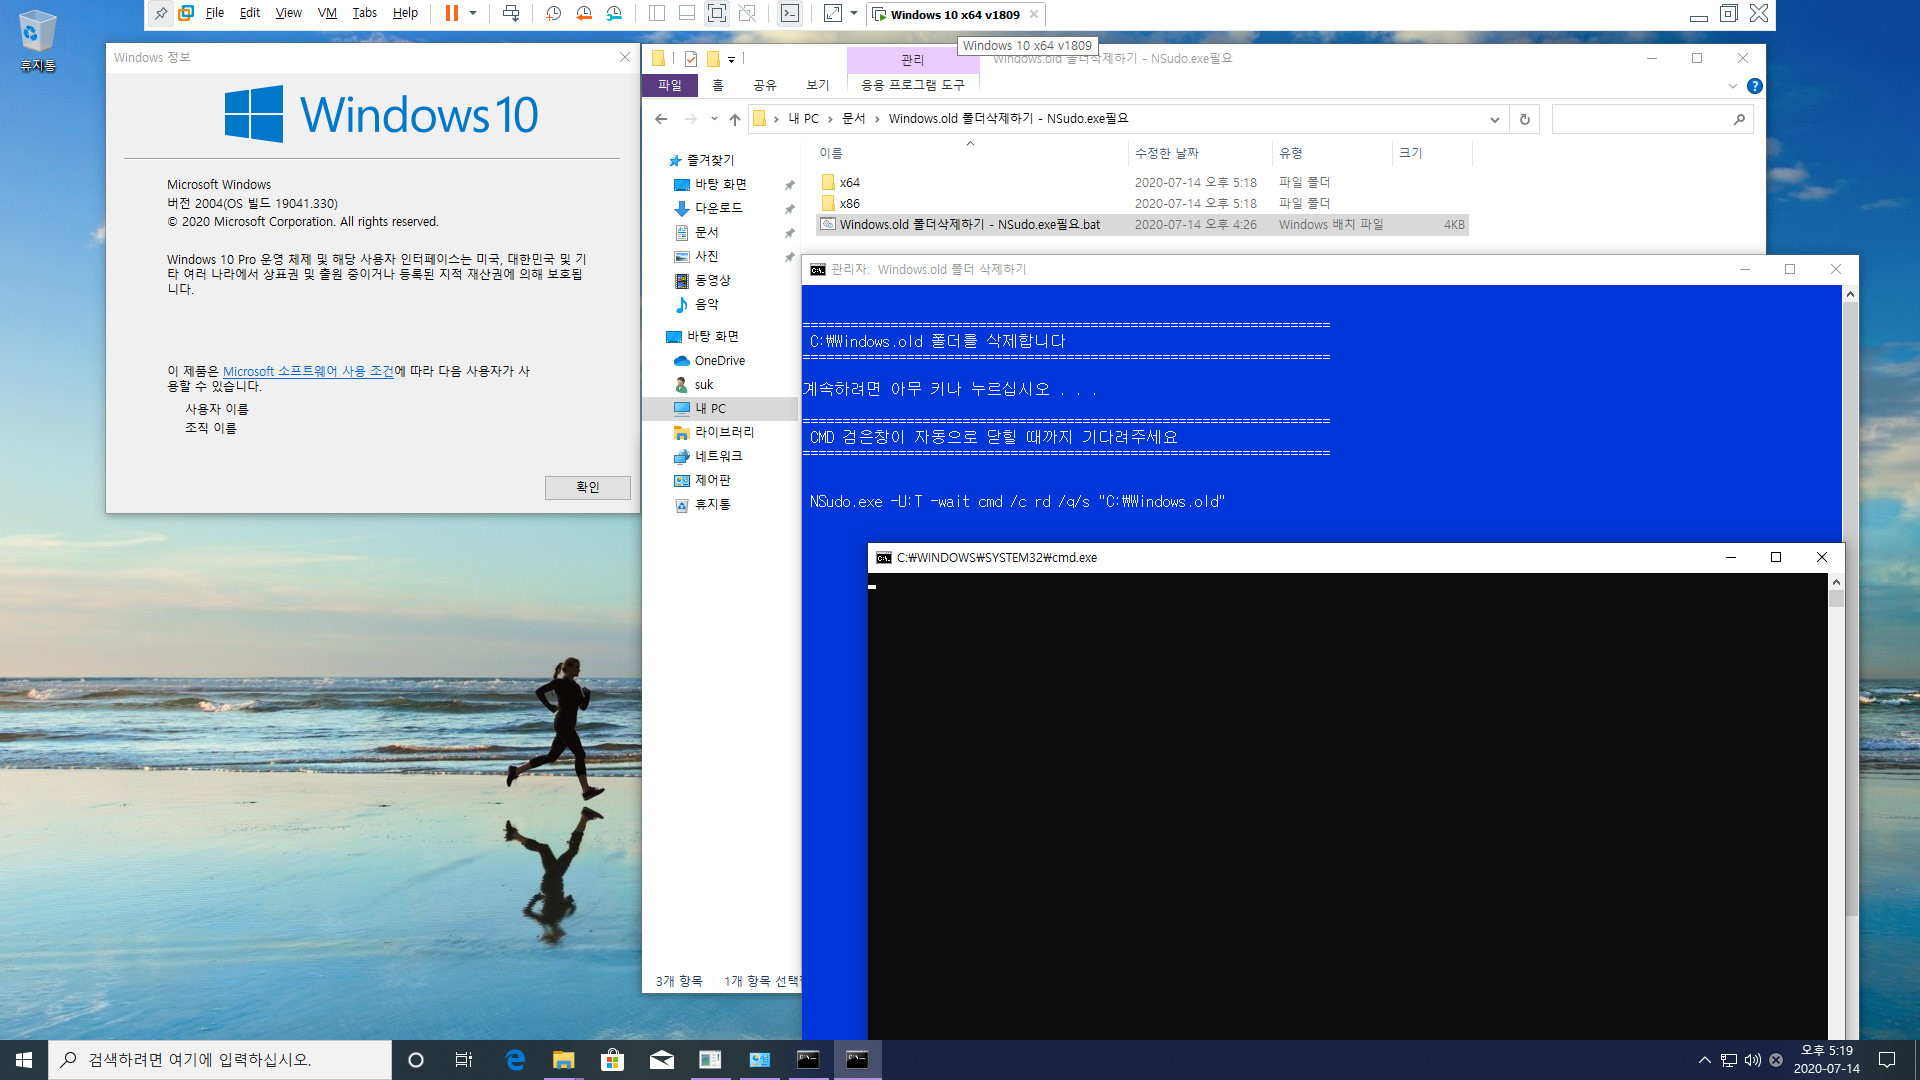Open the recent locations dropdown in Explorer
The image size is (1920, 1080).
point(714,119)
